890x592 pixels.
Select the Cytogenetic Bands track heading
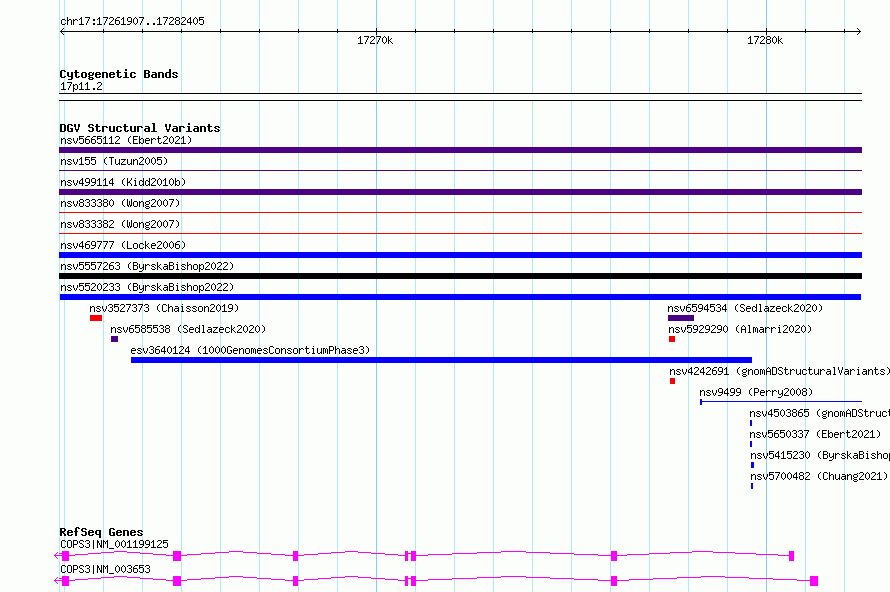pos(119,74)
